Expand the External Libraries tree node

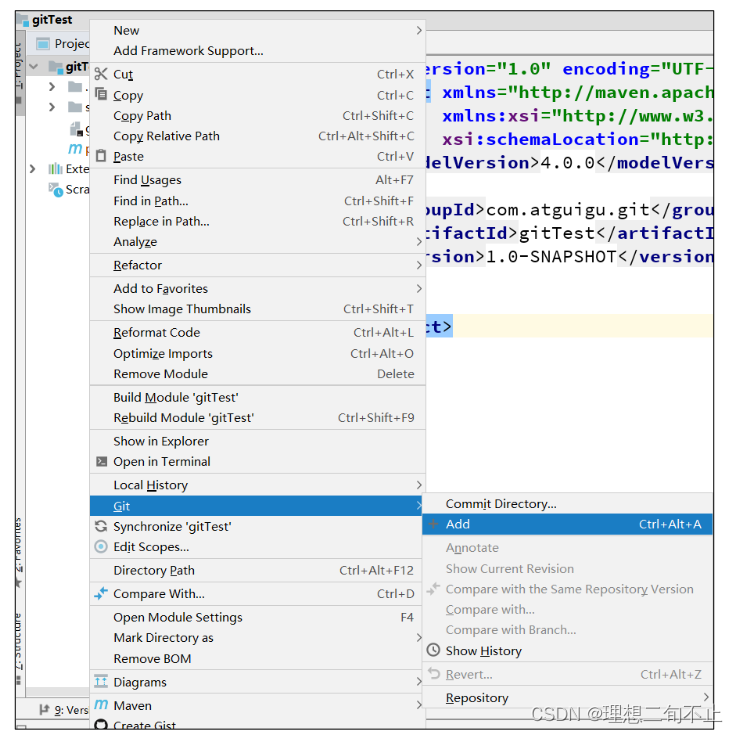(x=32, y=169)
